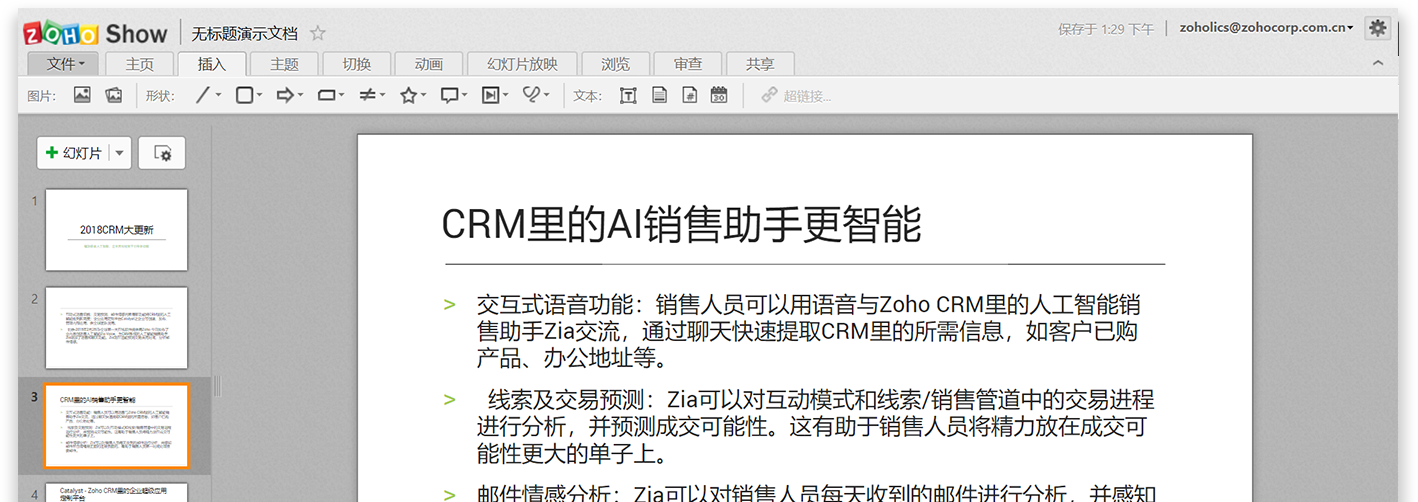The height and width of the screenshot is (502, 1418).
Task: Click the hyperlink button 超链接
Action: point(796,96)
